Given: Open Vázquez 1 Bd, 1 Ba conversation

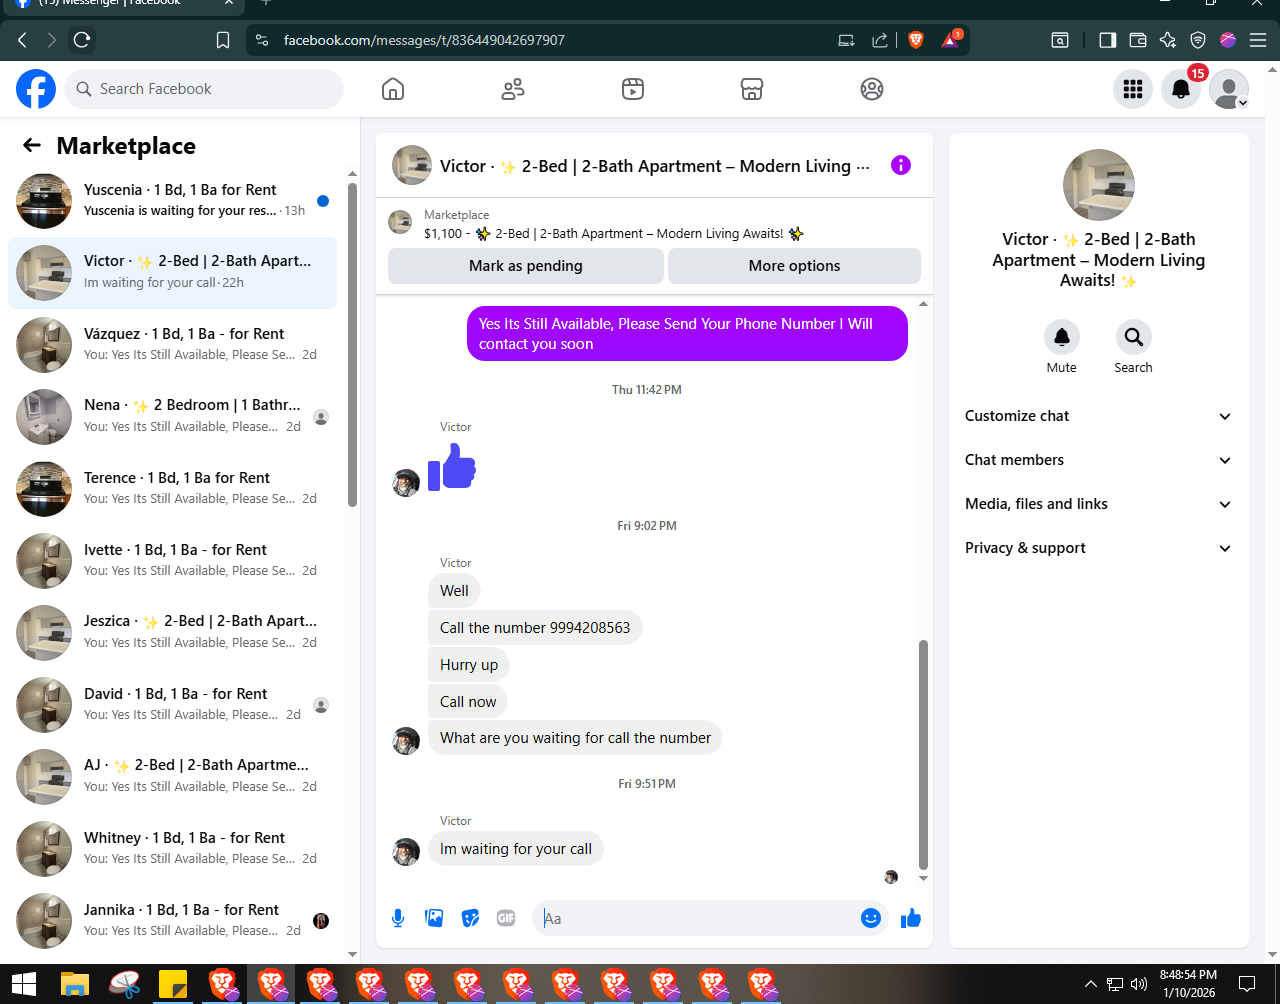Looking at the screenshot, I should click(x=172, y=344).
